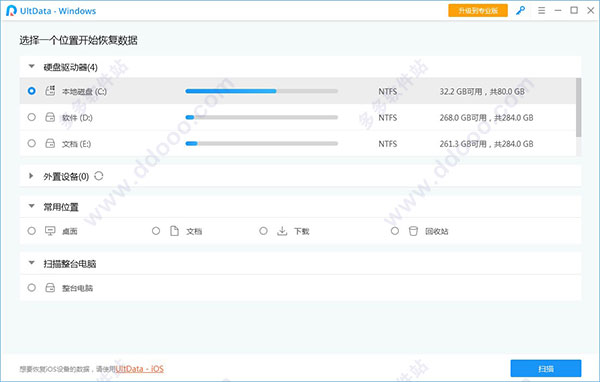Click the orange upgrade to pro button
Viewport: 600px width, 382px height.
pos(478,11)
